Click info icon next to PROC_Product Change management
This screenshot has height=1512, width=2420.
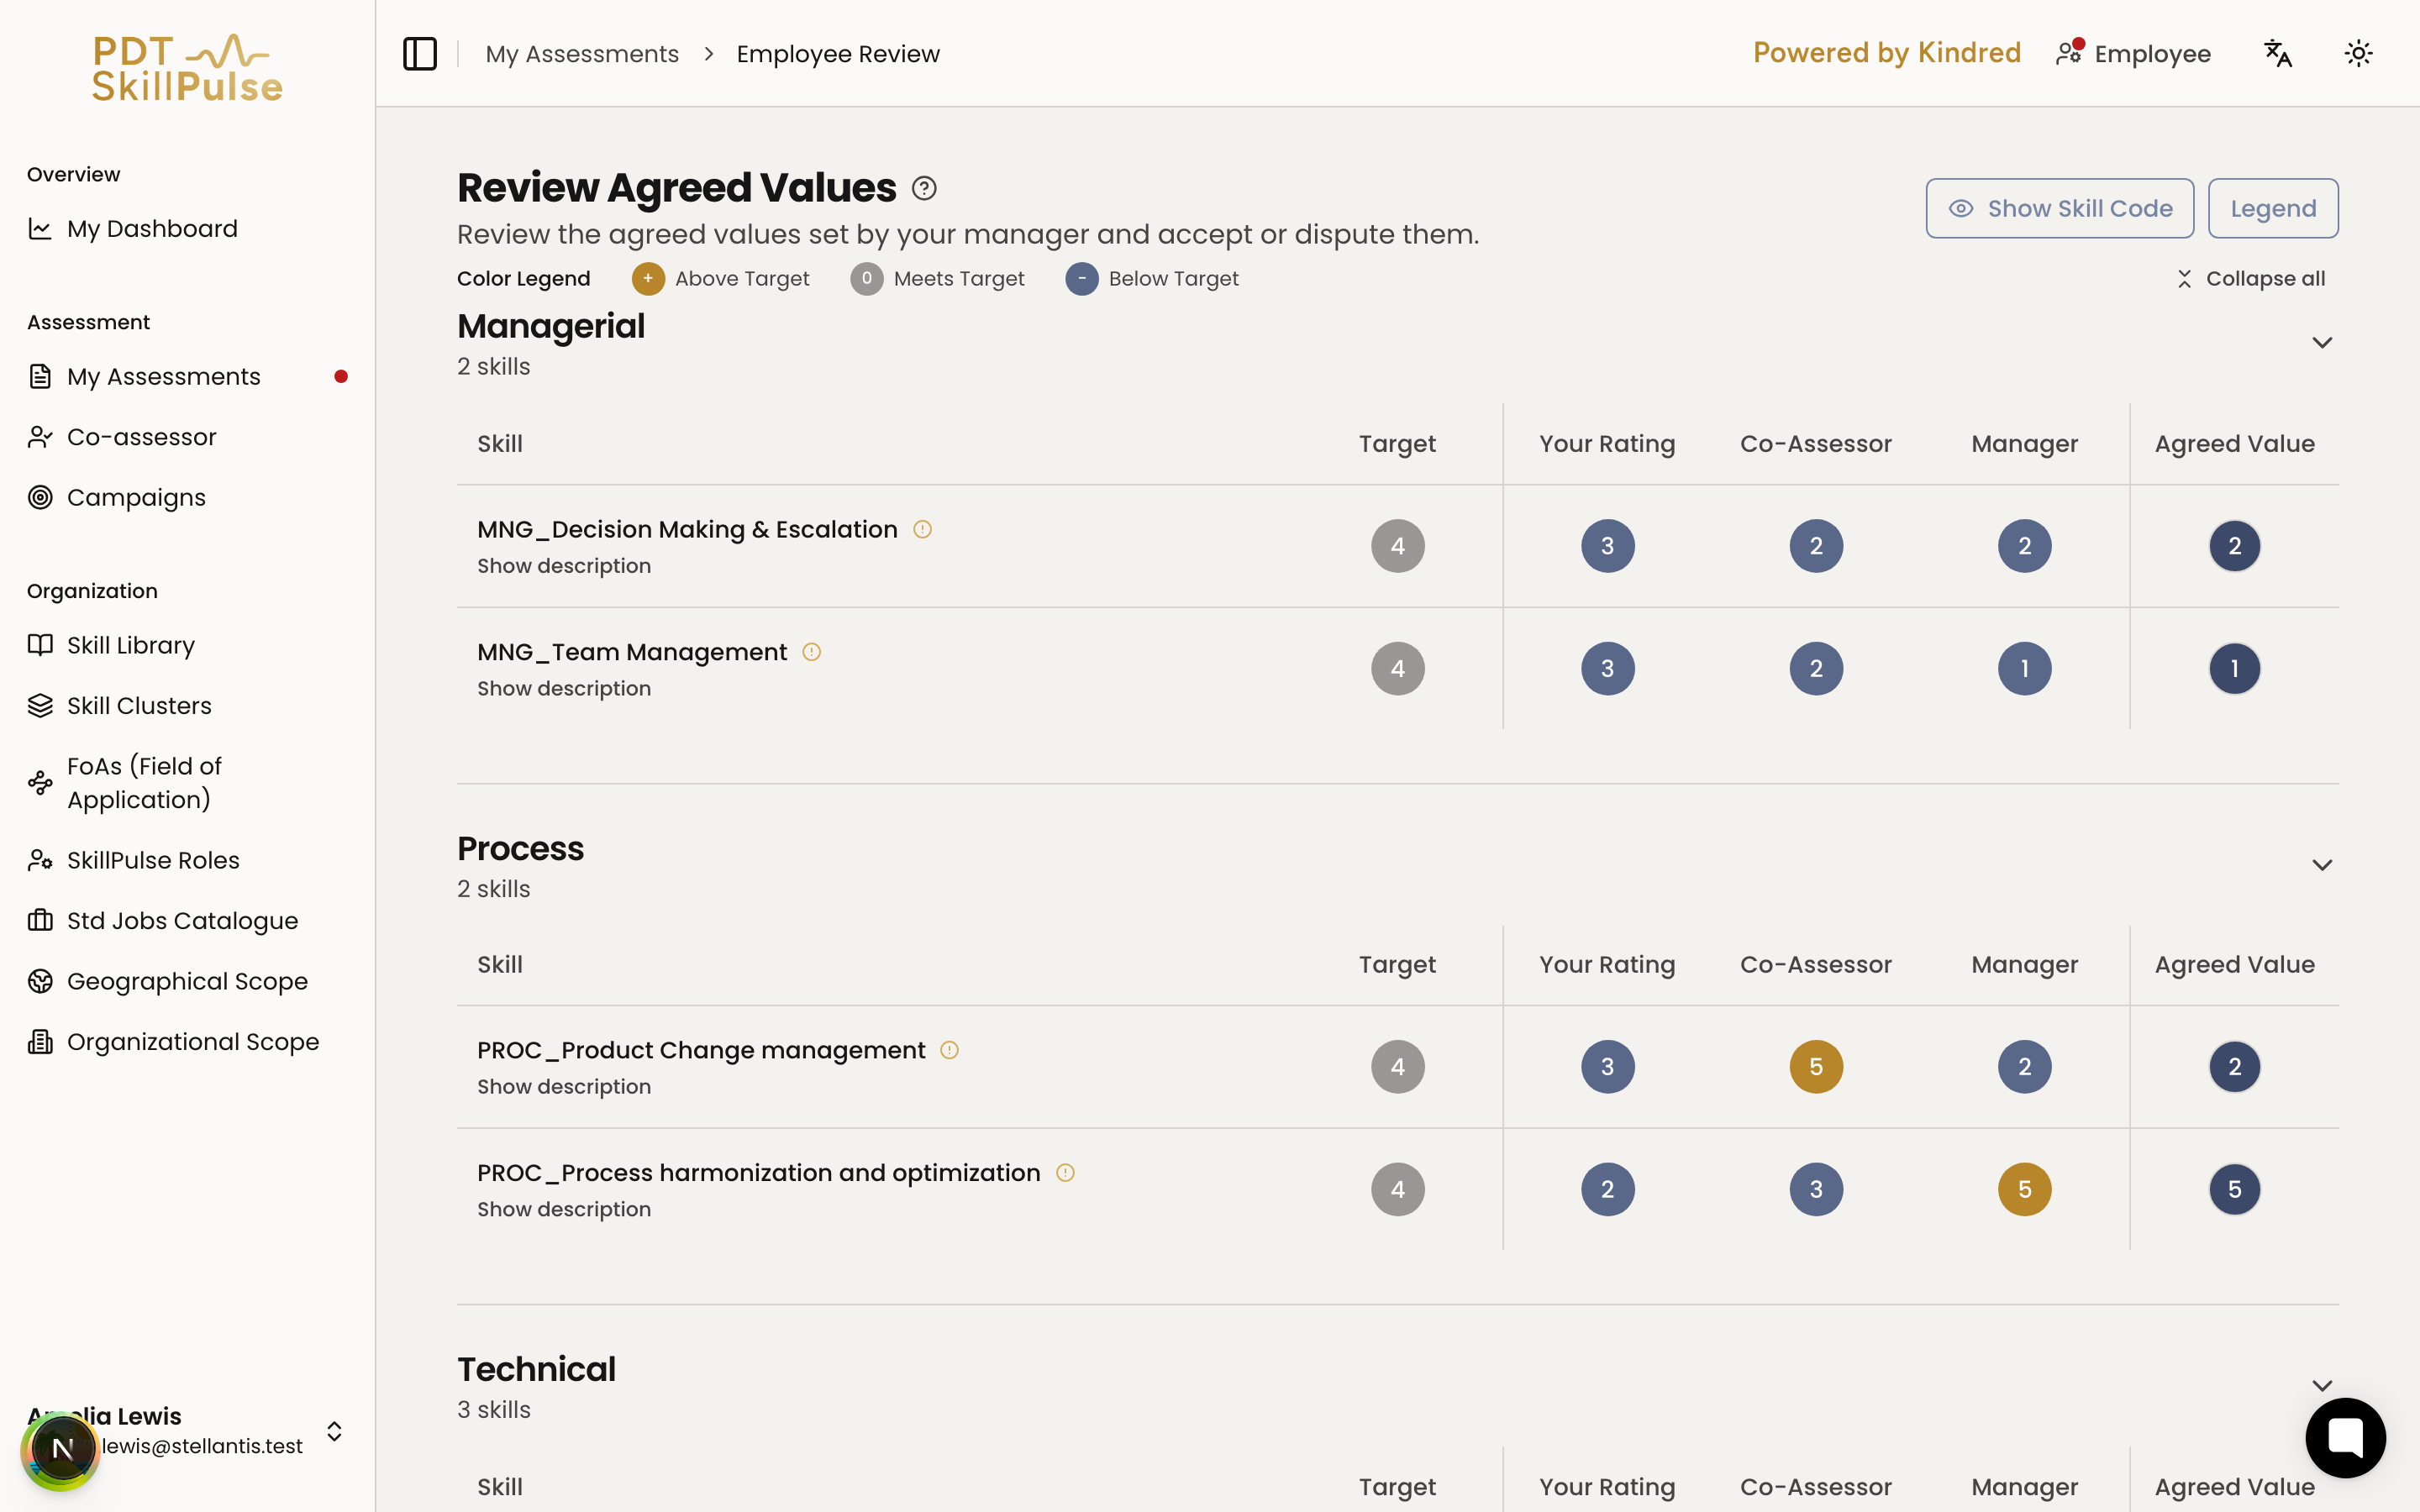point(950,1050)
